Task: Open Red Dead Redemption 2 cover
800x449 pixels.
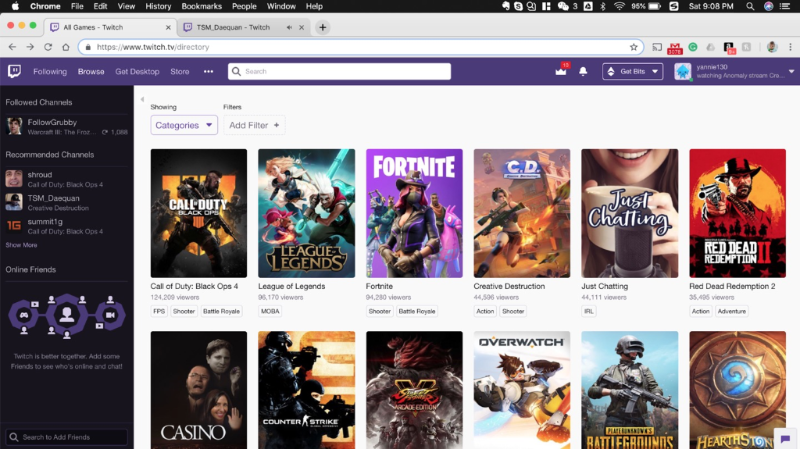Action: [x=737, y=213]
